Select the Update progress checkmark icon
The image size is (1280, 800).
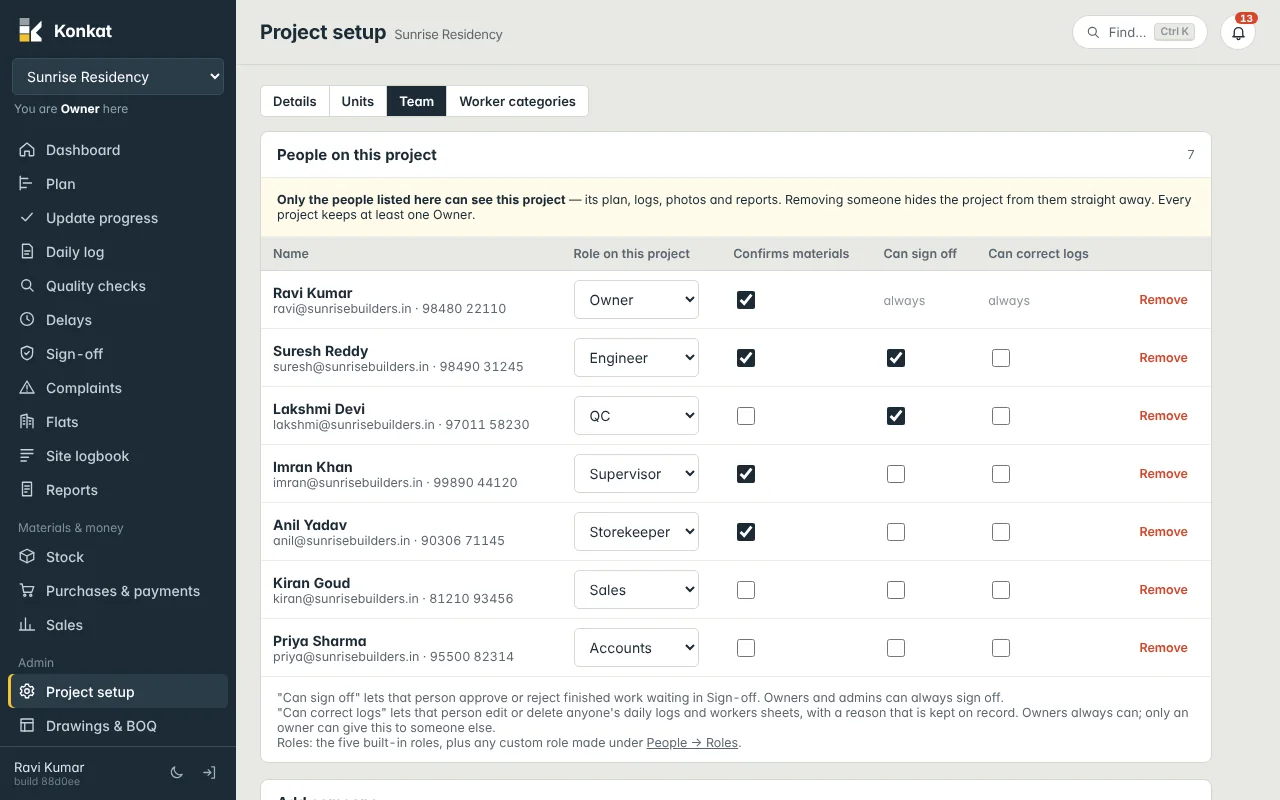coord(27,218)
